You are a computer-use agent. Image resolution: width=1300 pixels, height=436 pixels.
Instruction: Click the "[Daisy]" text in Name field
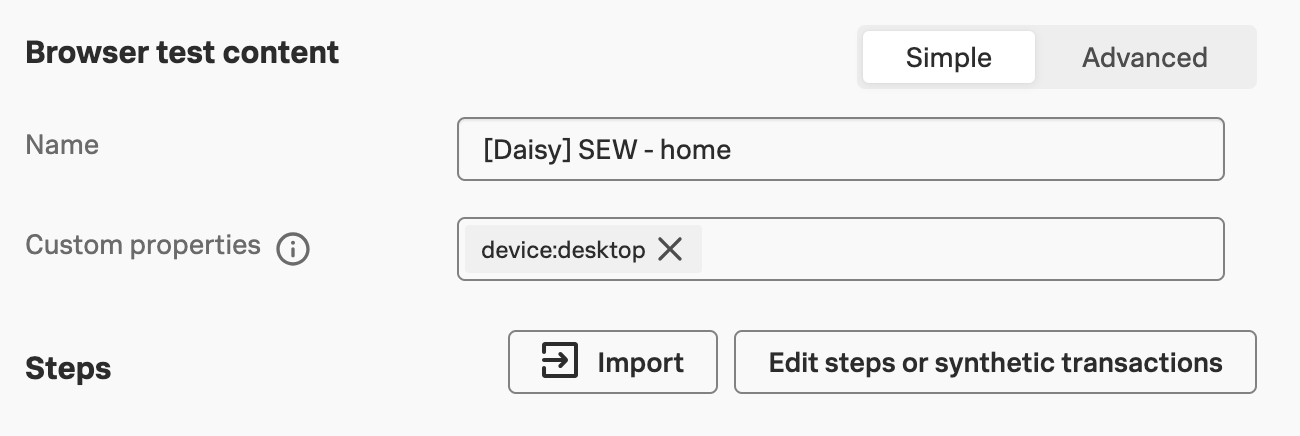(525, 150)
